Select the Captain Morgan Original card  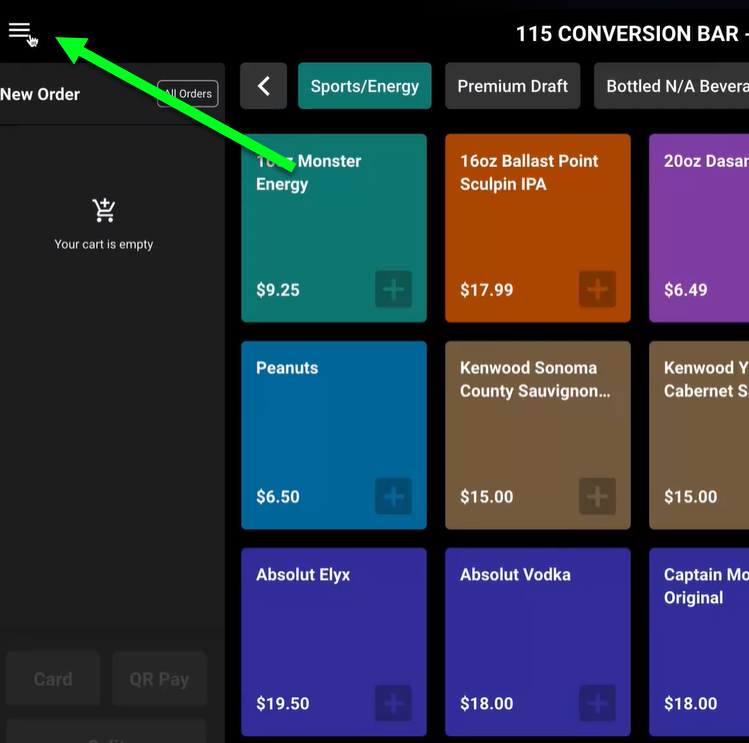[x=699, y=642]
